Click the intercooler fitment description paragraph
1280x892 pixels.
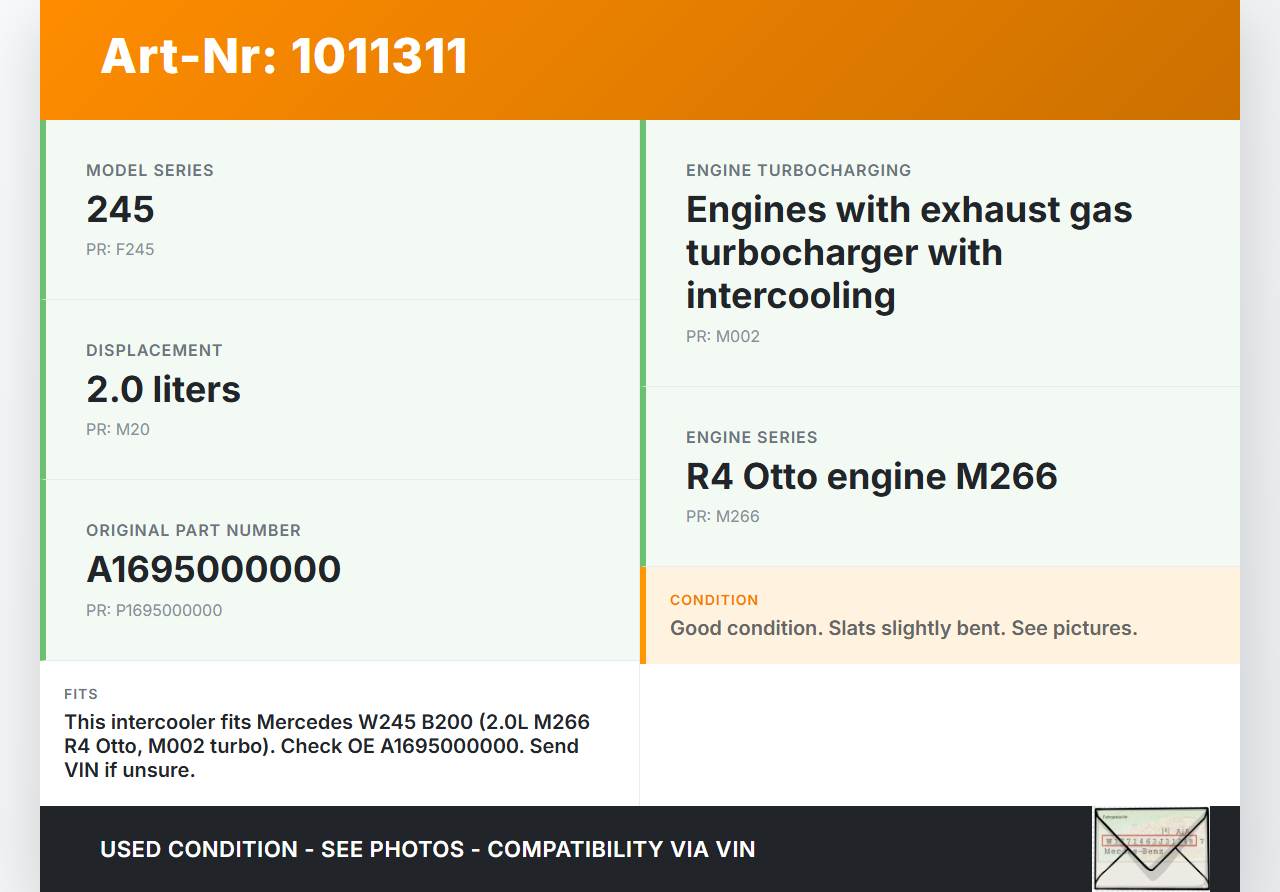(x=327, y=746)
